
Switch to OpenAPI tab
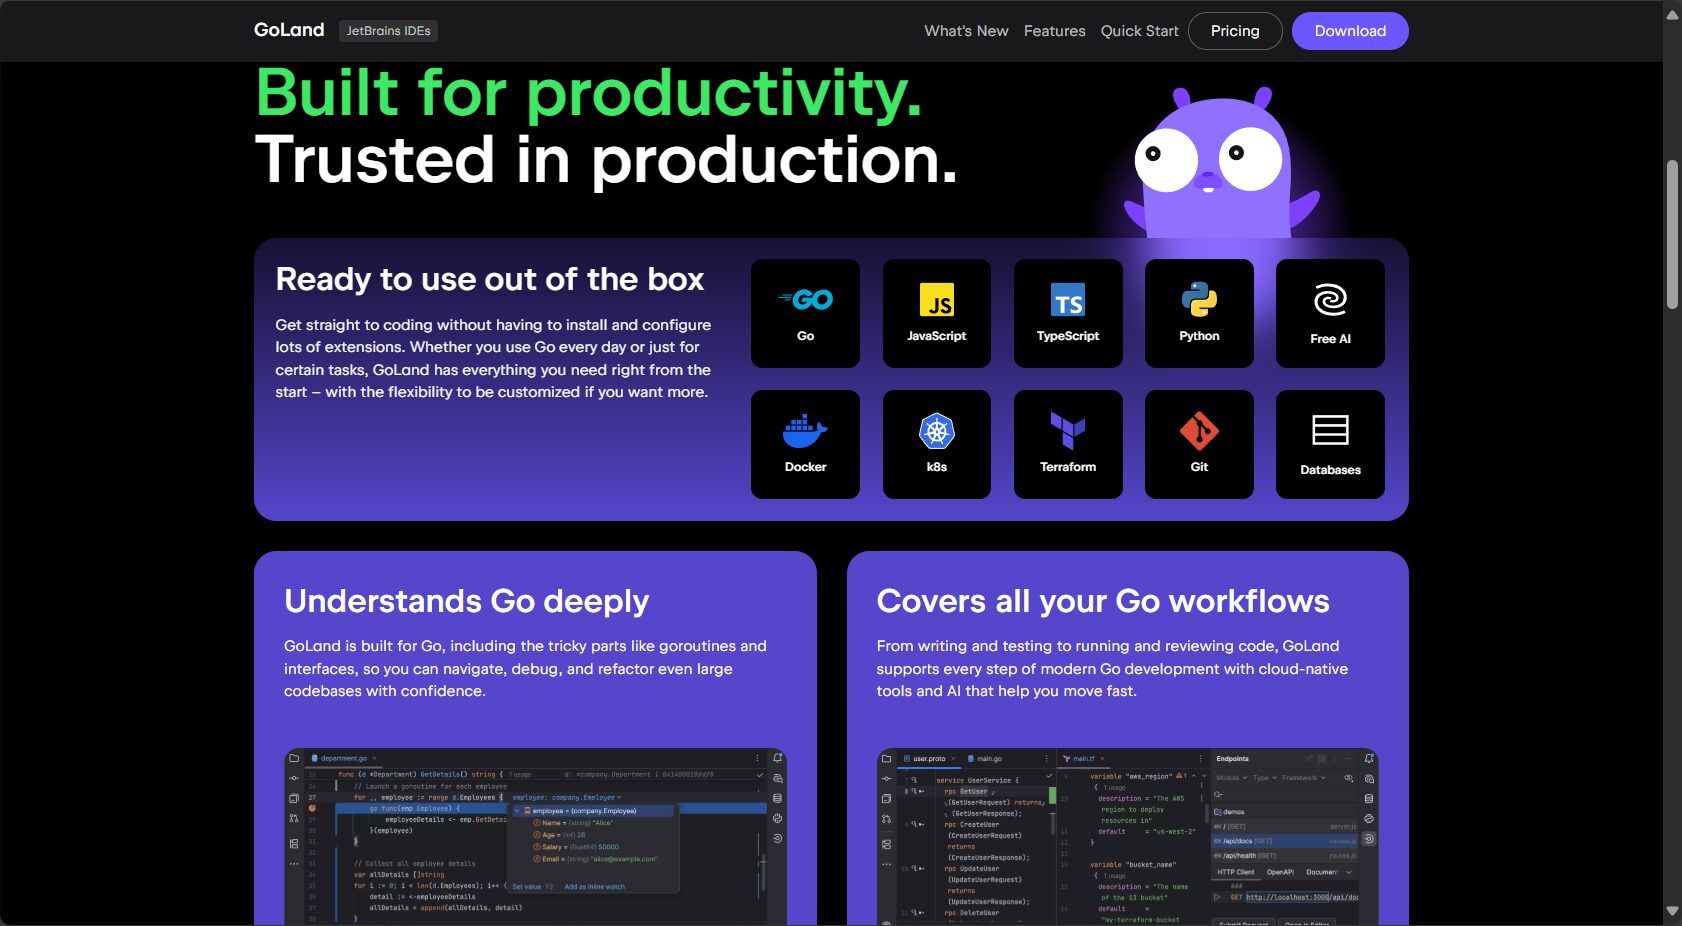pyautogui.click(x=1280, y=872)
